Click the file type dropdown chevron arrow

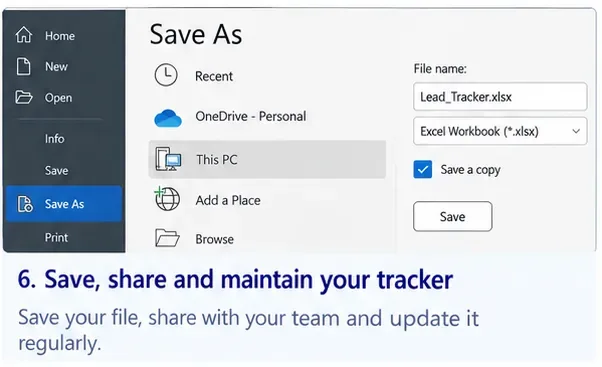[576, 131]
